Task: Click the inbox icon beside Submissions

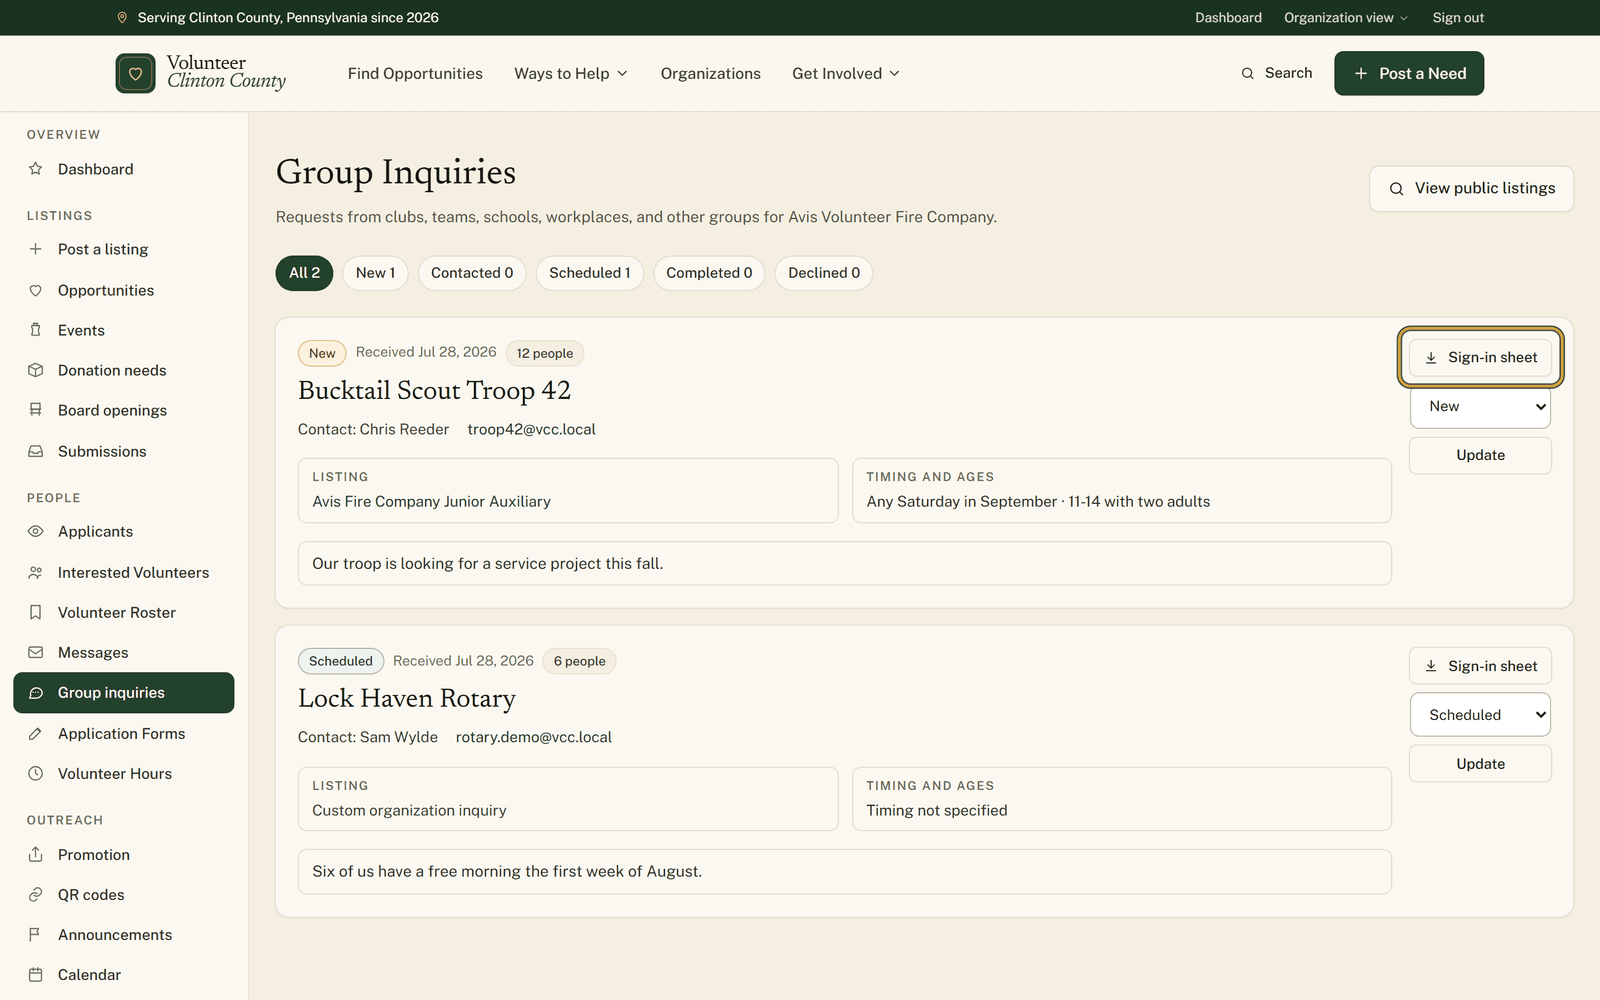Action: [36, 451]
